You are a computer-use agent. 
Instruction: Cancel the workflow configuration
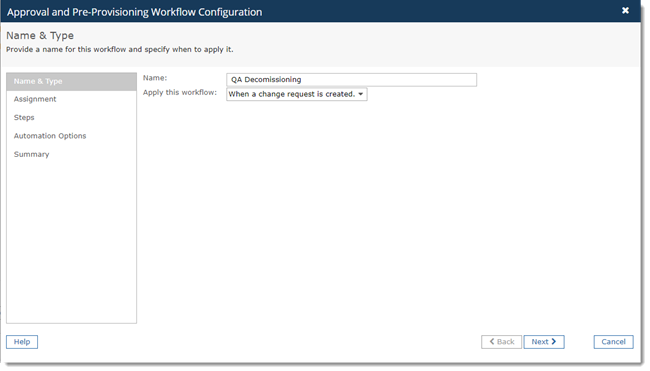tap(614, 342)
